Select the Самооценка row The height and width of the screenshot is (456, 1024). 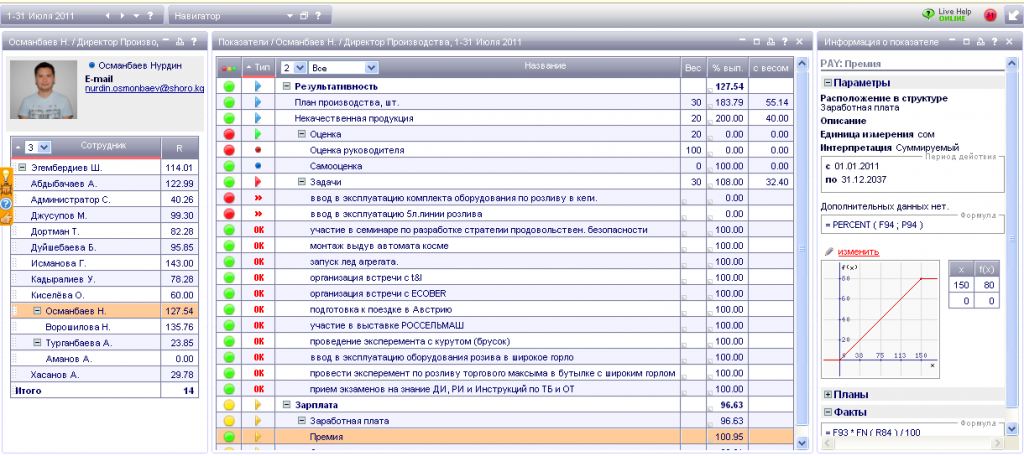pyautogui.click(x=506, y=166)
